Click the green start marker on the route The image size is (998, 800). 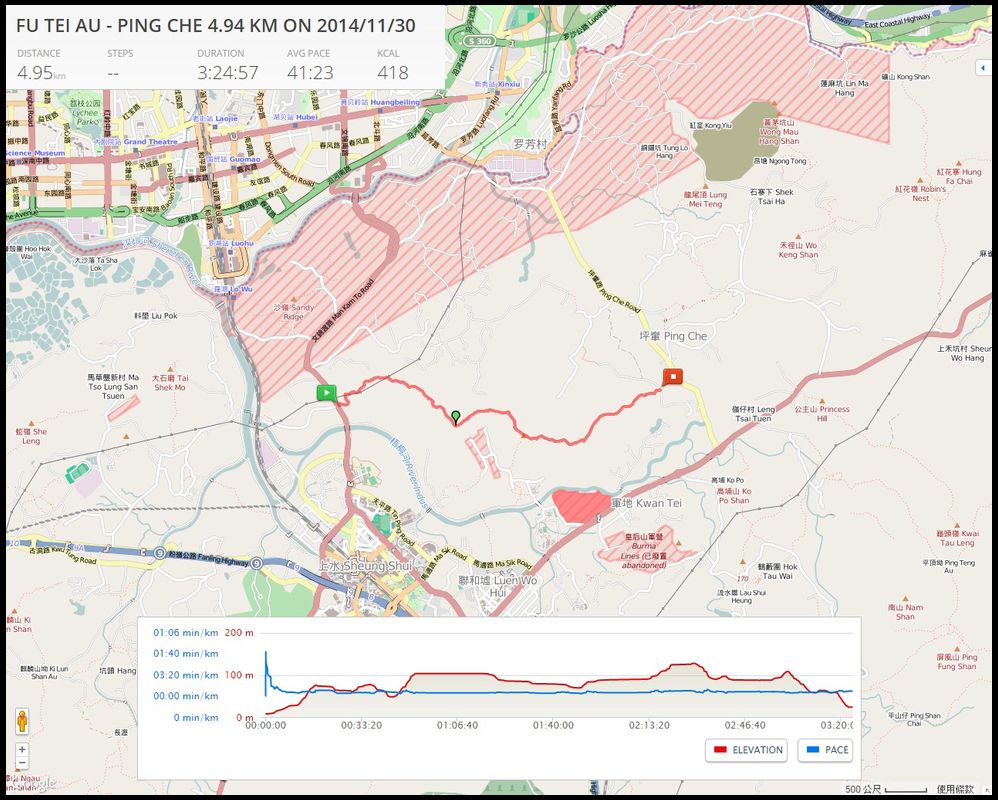pos(326,393)
